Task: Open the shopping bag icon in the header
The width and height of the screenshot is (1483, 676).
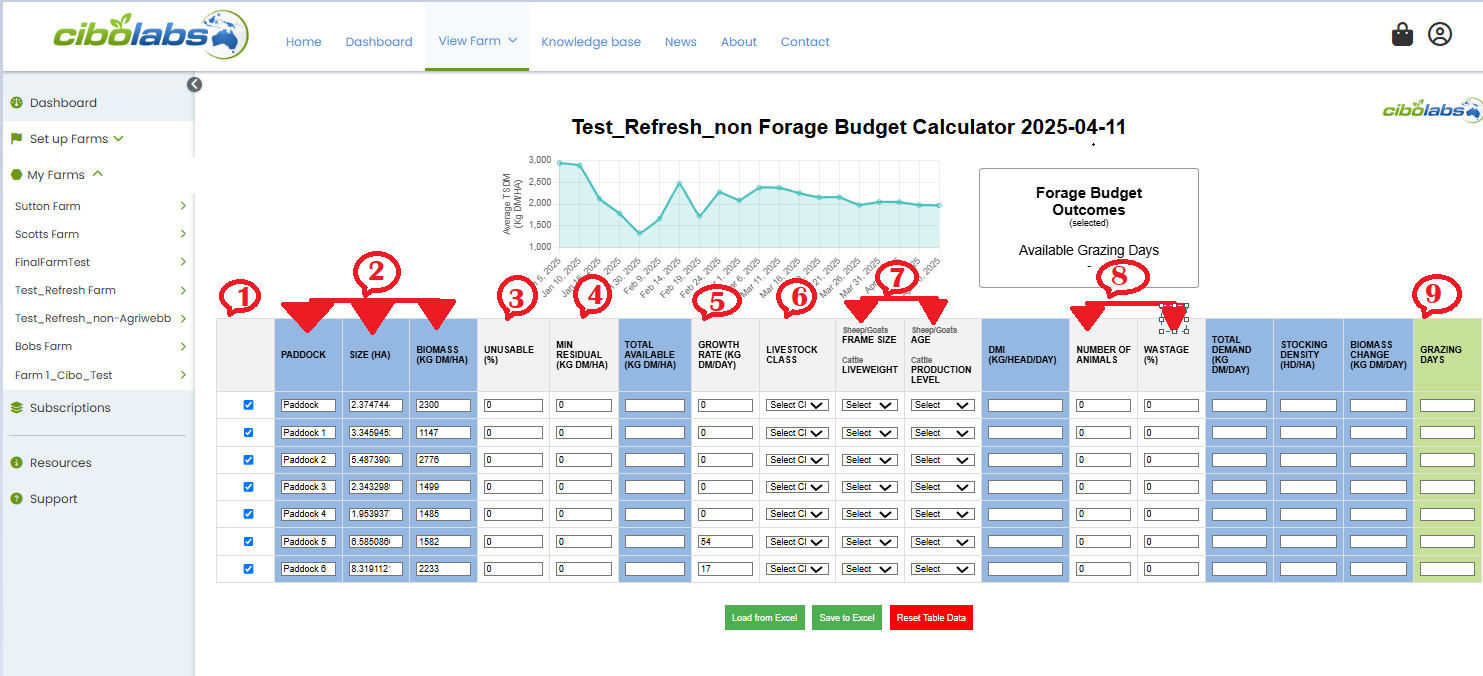Action: click(1402, 33)
